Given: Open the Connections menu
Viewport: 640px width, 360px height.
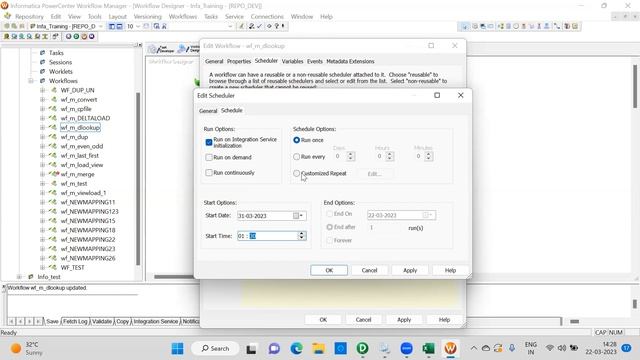Looking at the screenshot, I should click(x=267, y=16).
